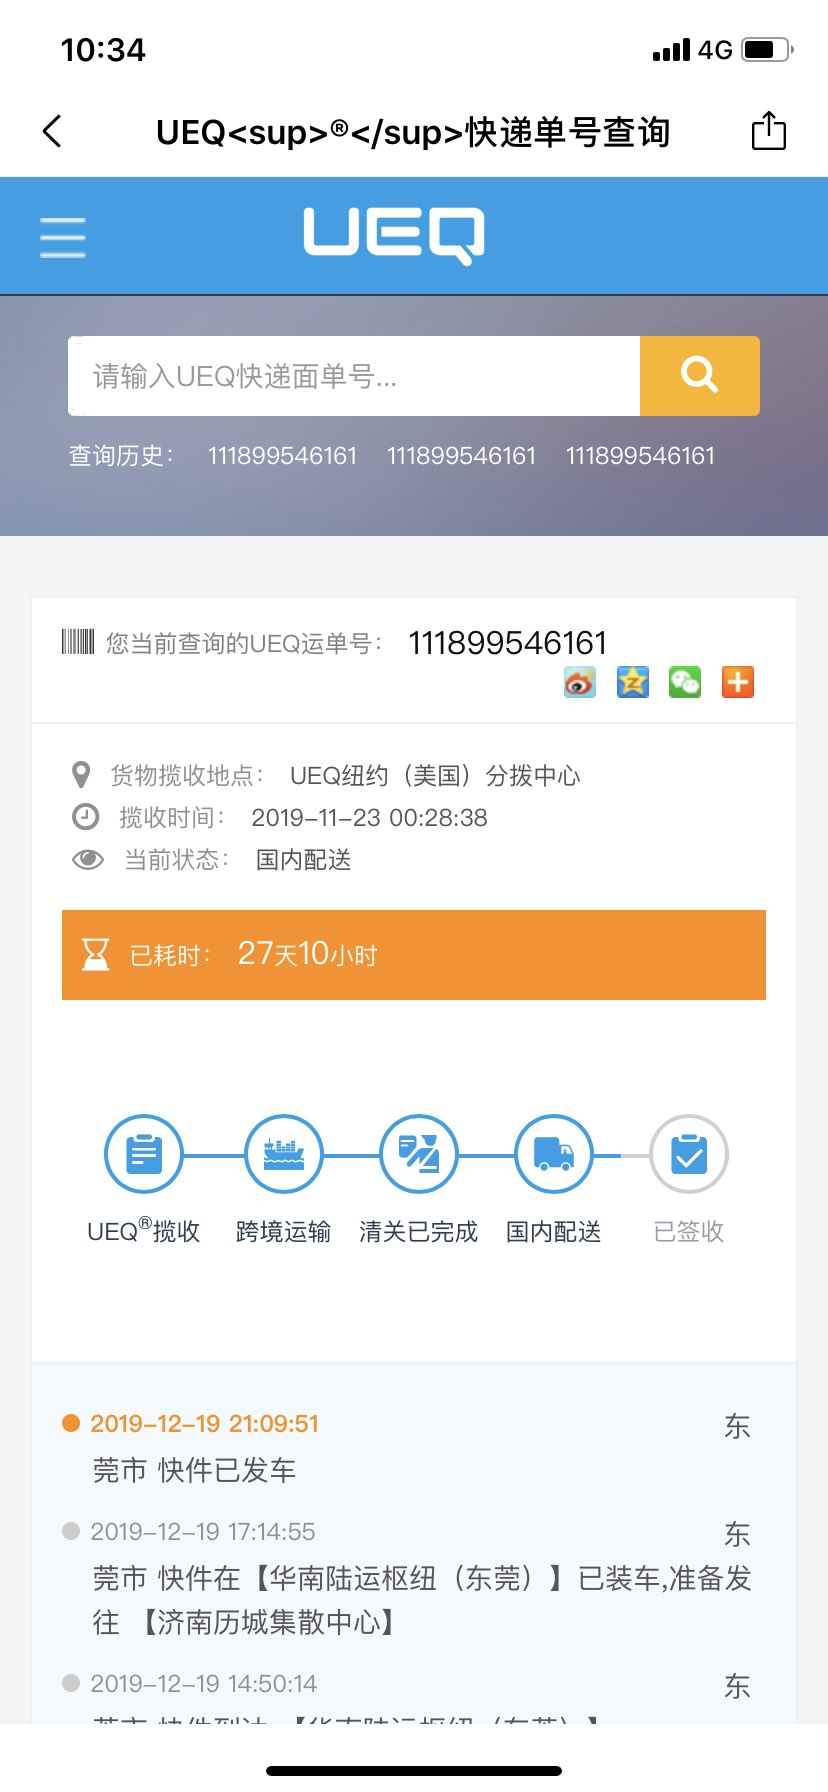Tap the UEQ logo
828x1792 pixels.
tap(394, 235)
